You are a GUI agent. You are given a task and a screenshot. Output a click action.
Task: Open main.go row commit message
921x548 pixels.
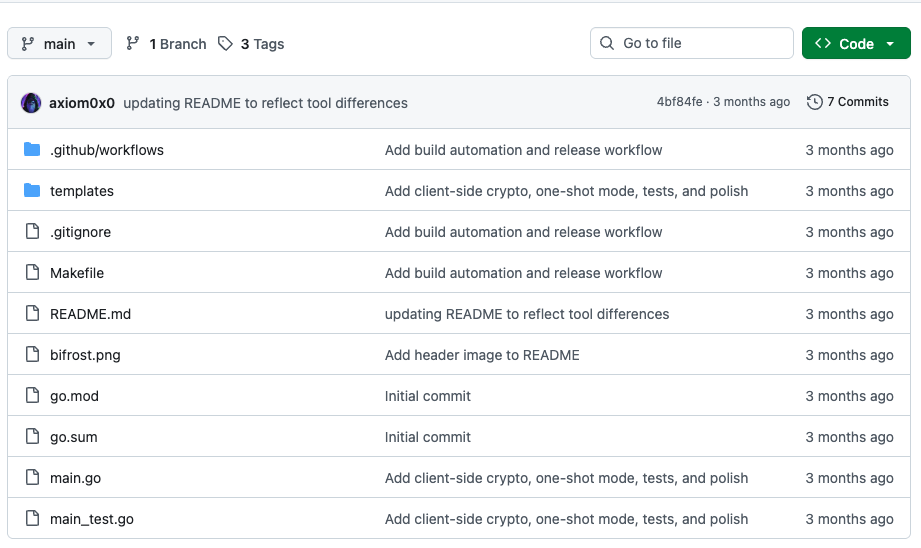pos(566,478)
